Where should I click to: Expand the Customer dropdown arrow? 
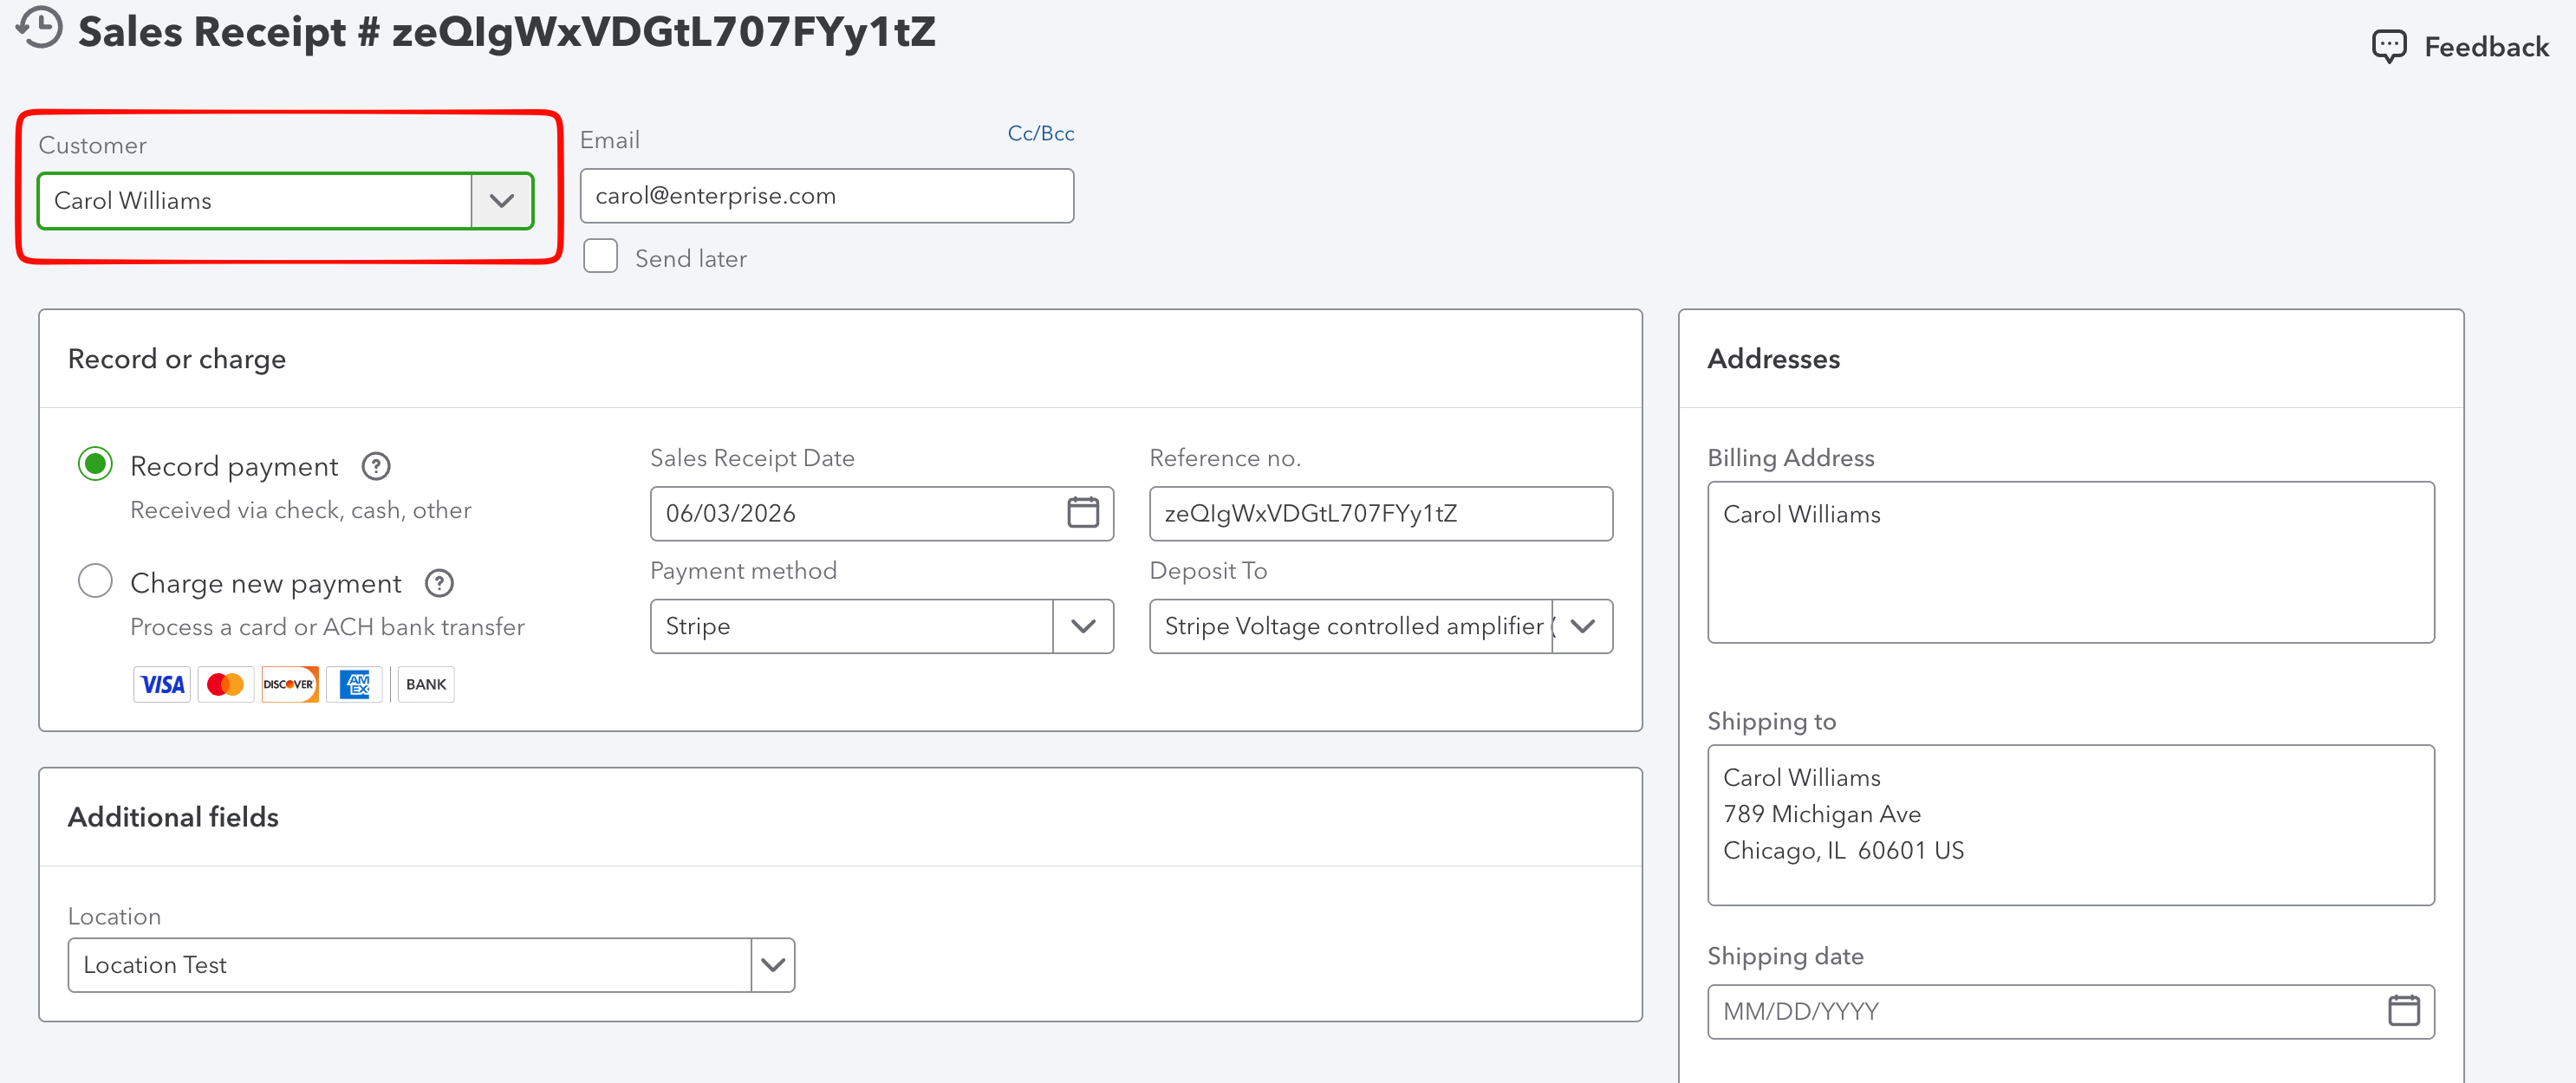click(502, 201)
